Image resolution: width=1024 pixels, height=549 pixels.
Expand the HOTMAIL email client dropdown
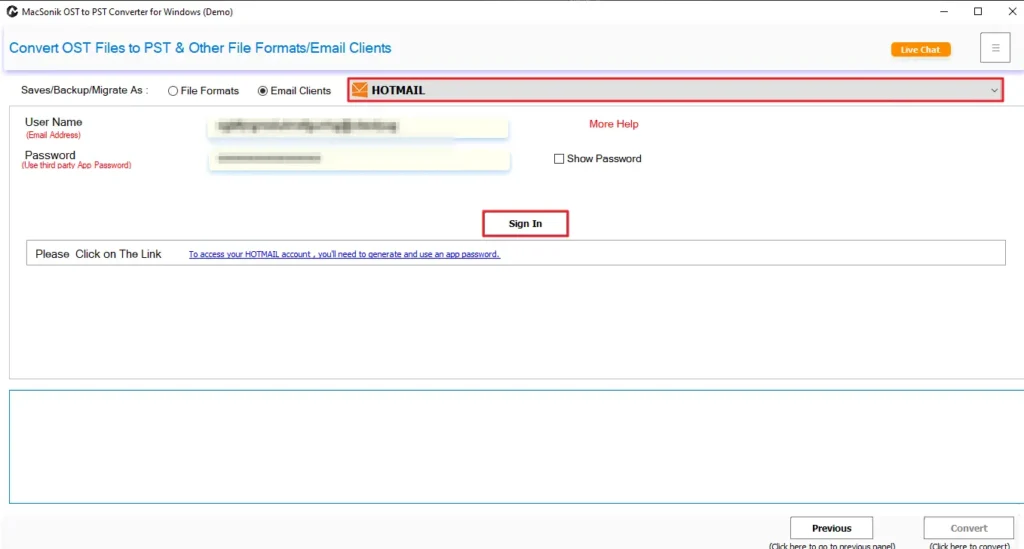[675, 90]
